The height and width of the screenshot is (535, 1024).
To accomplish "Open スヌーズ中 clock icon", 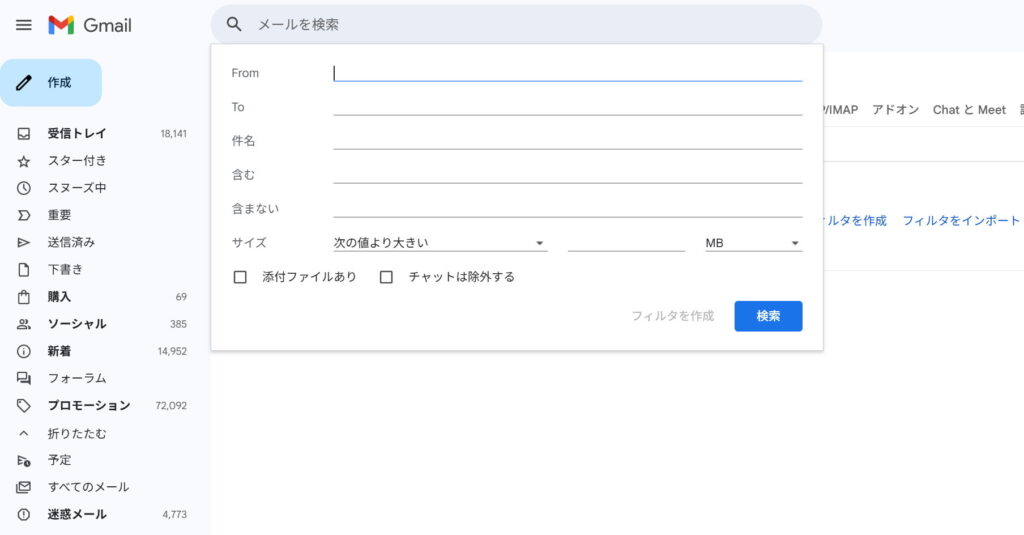I will [24, 188].
